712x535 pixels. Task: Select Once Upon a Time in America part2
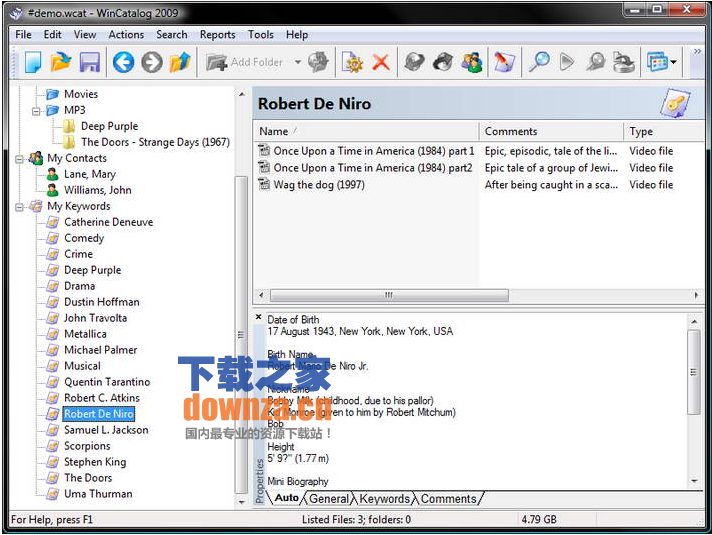click(373, 168)
